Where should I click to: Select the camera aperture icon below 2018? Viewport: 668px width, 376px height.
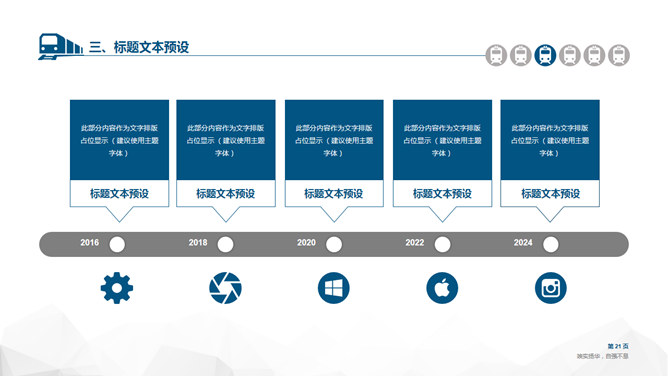coord(225,288)
